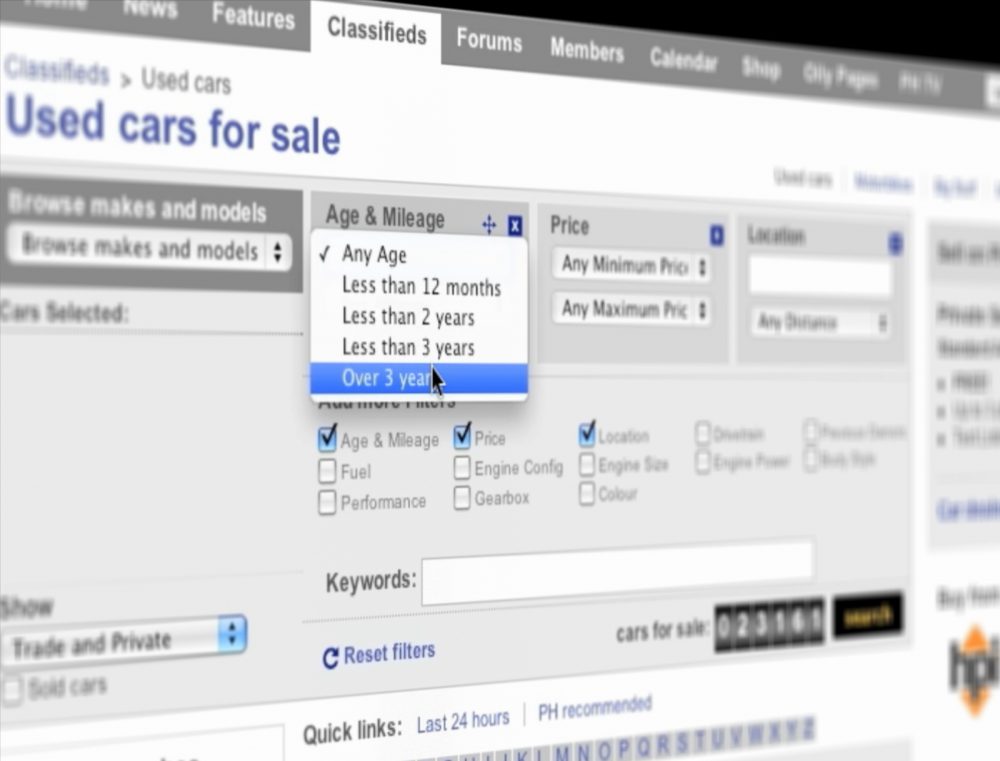Close the Price filter panel

pos(717,235)
